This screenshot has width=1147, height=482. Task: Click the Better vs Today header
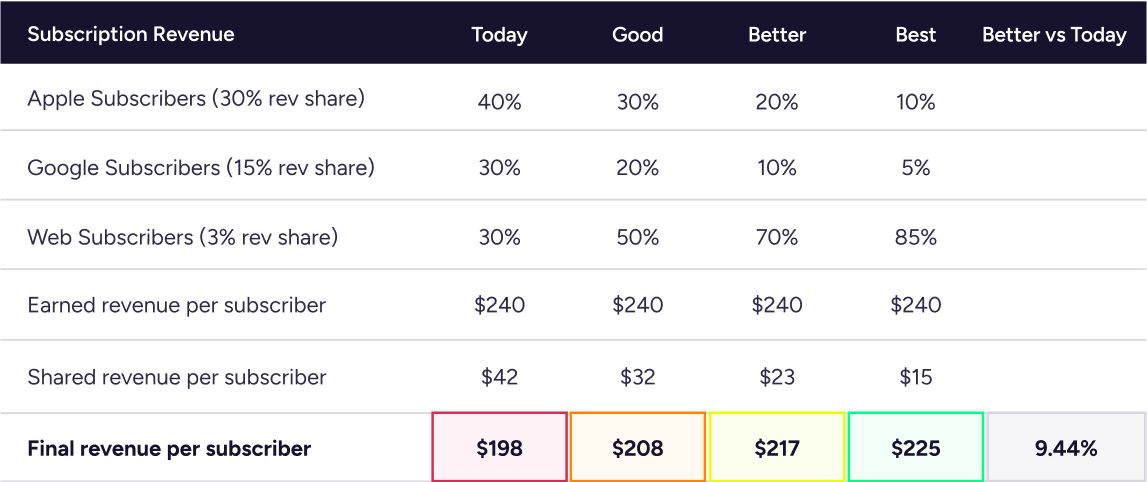(x=1054, y=35)
